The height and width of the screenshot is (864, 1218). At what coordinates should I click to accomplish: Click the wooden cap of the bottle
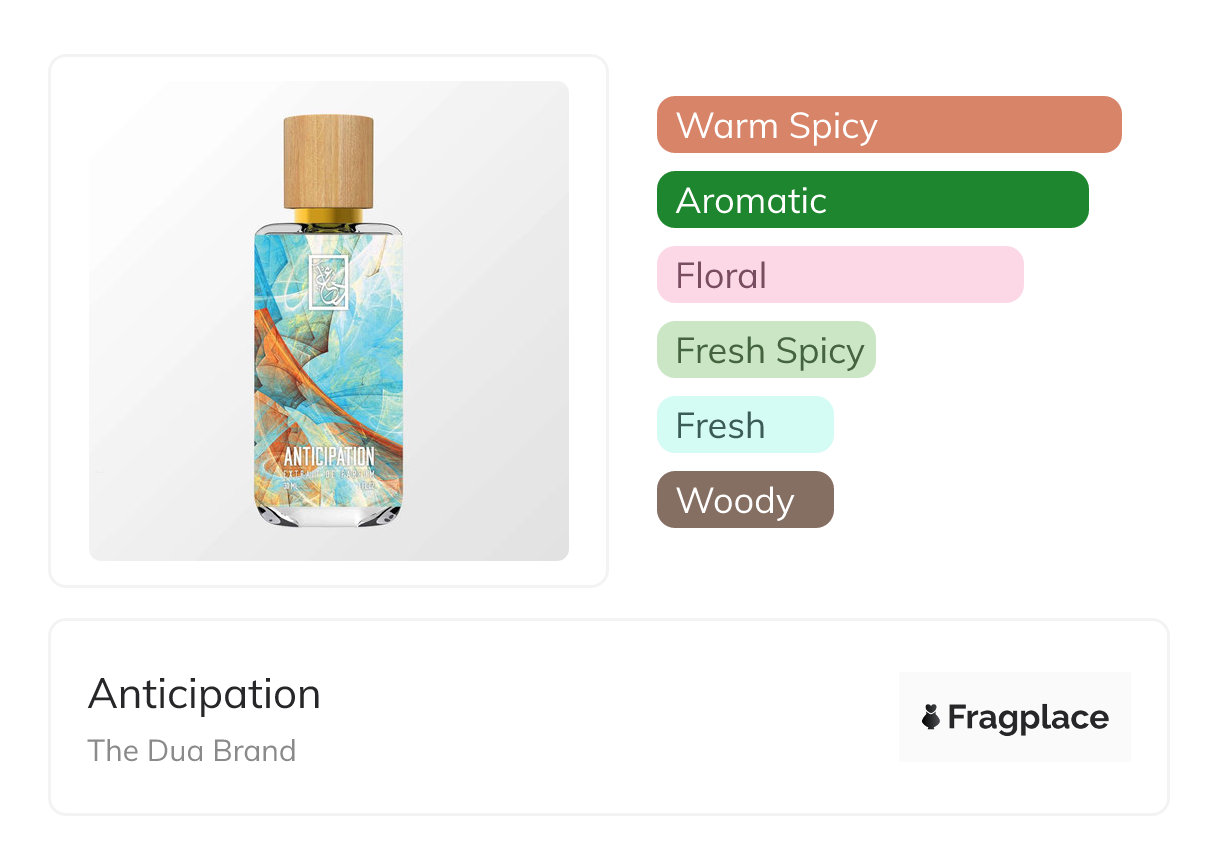tap(328, 160)
